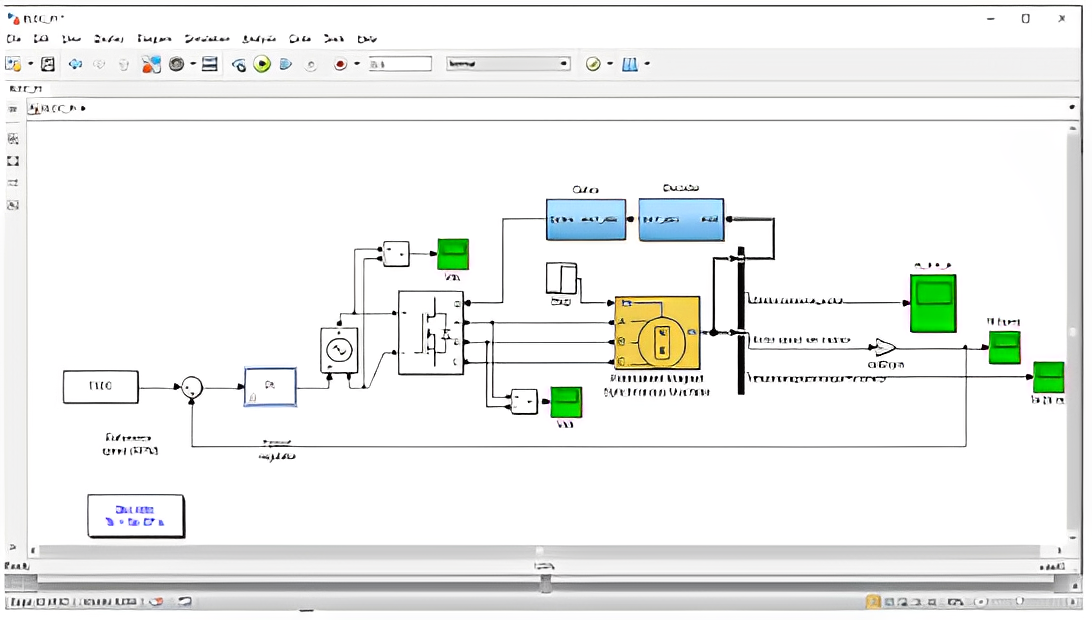The image size is (1092, 620).
Task: Click the Model Explorer list icon
Action: (210, 64)
